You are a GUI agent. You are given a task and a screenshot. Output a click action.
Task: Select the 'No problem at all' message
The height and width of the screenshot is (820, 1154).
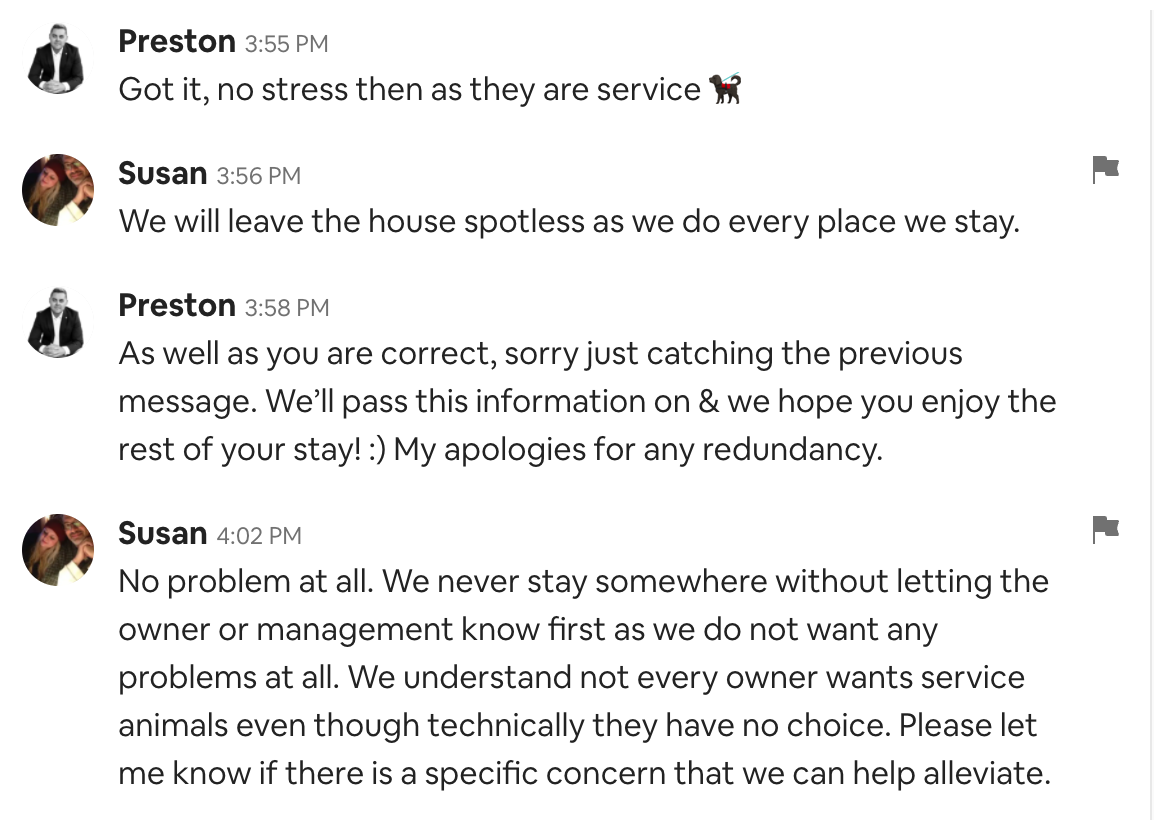tap(584, 677)
